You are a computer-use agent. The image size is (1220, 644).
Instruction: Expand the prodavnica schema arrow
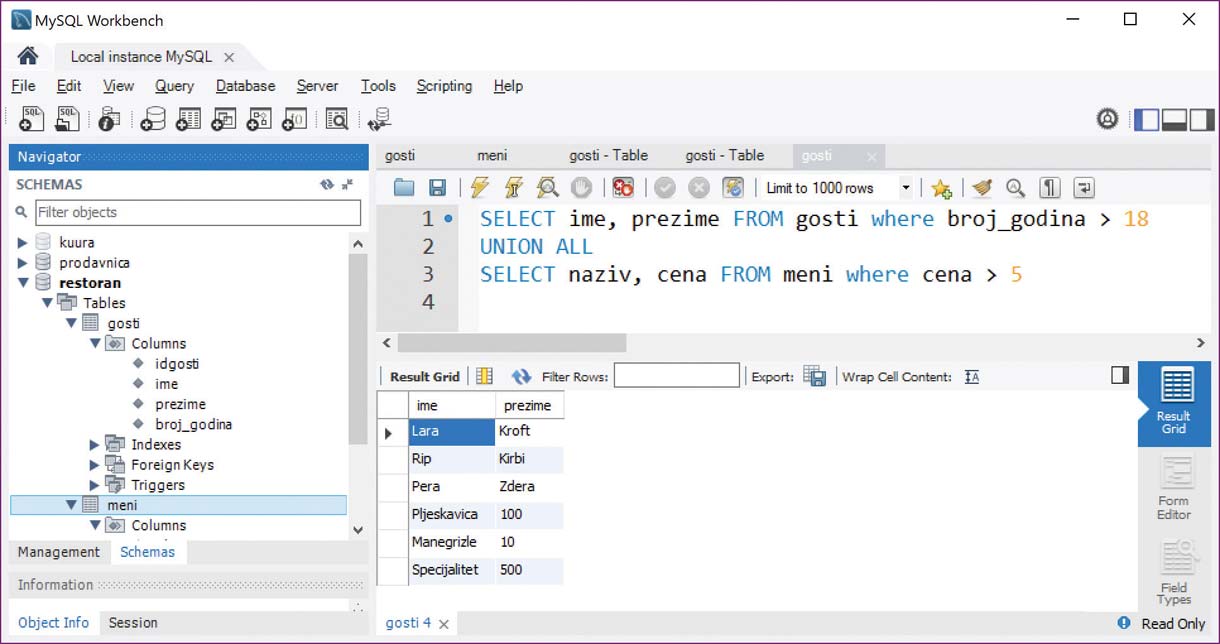22,263
